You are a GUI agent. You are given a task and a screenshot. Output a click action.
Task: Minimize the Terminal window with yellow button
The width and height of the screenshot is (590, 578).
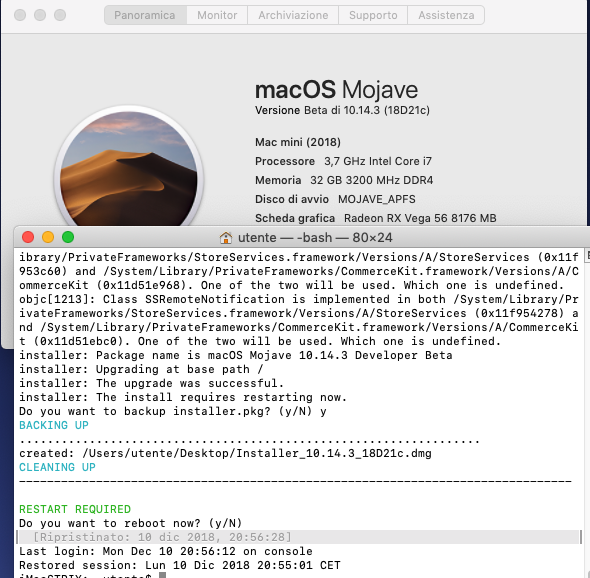tap(48, 237)
